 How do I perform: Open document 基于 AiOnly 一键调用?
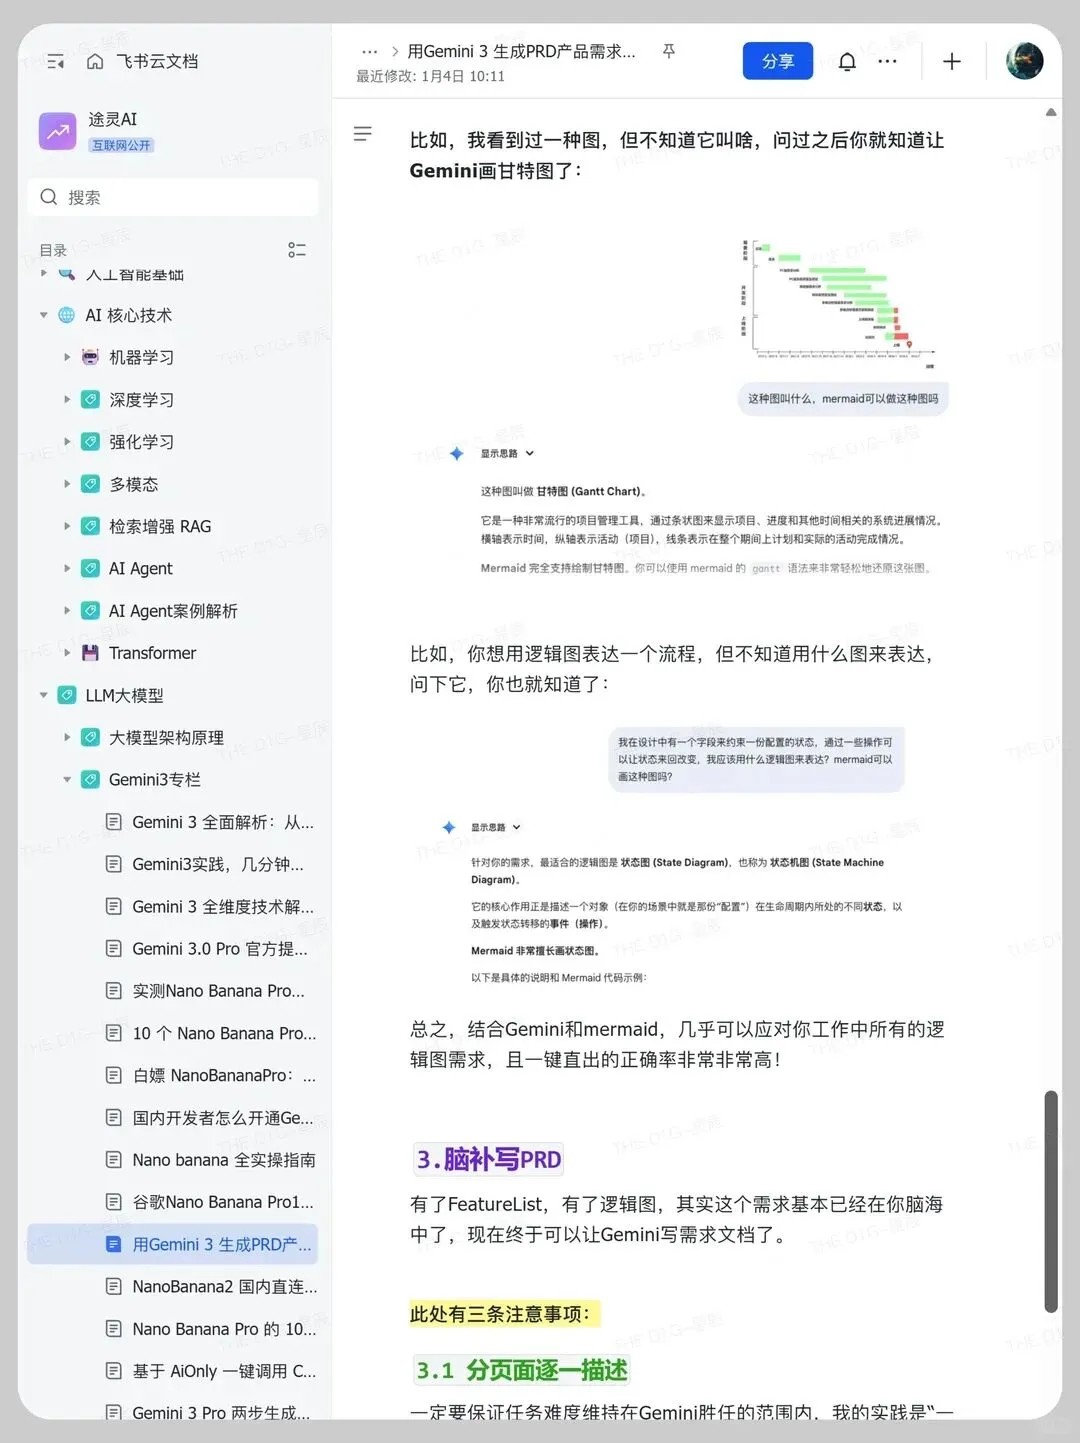tap(224, 1371)
